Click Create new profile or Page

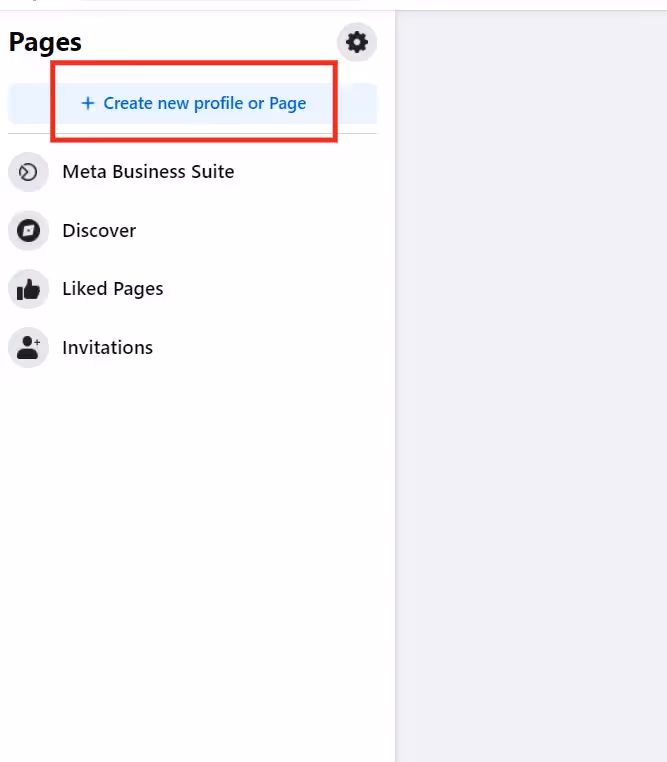pyautogui.click(x=192, y=104)
